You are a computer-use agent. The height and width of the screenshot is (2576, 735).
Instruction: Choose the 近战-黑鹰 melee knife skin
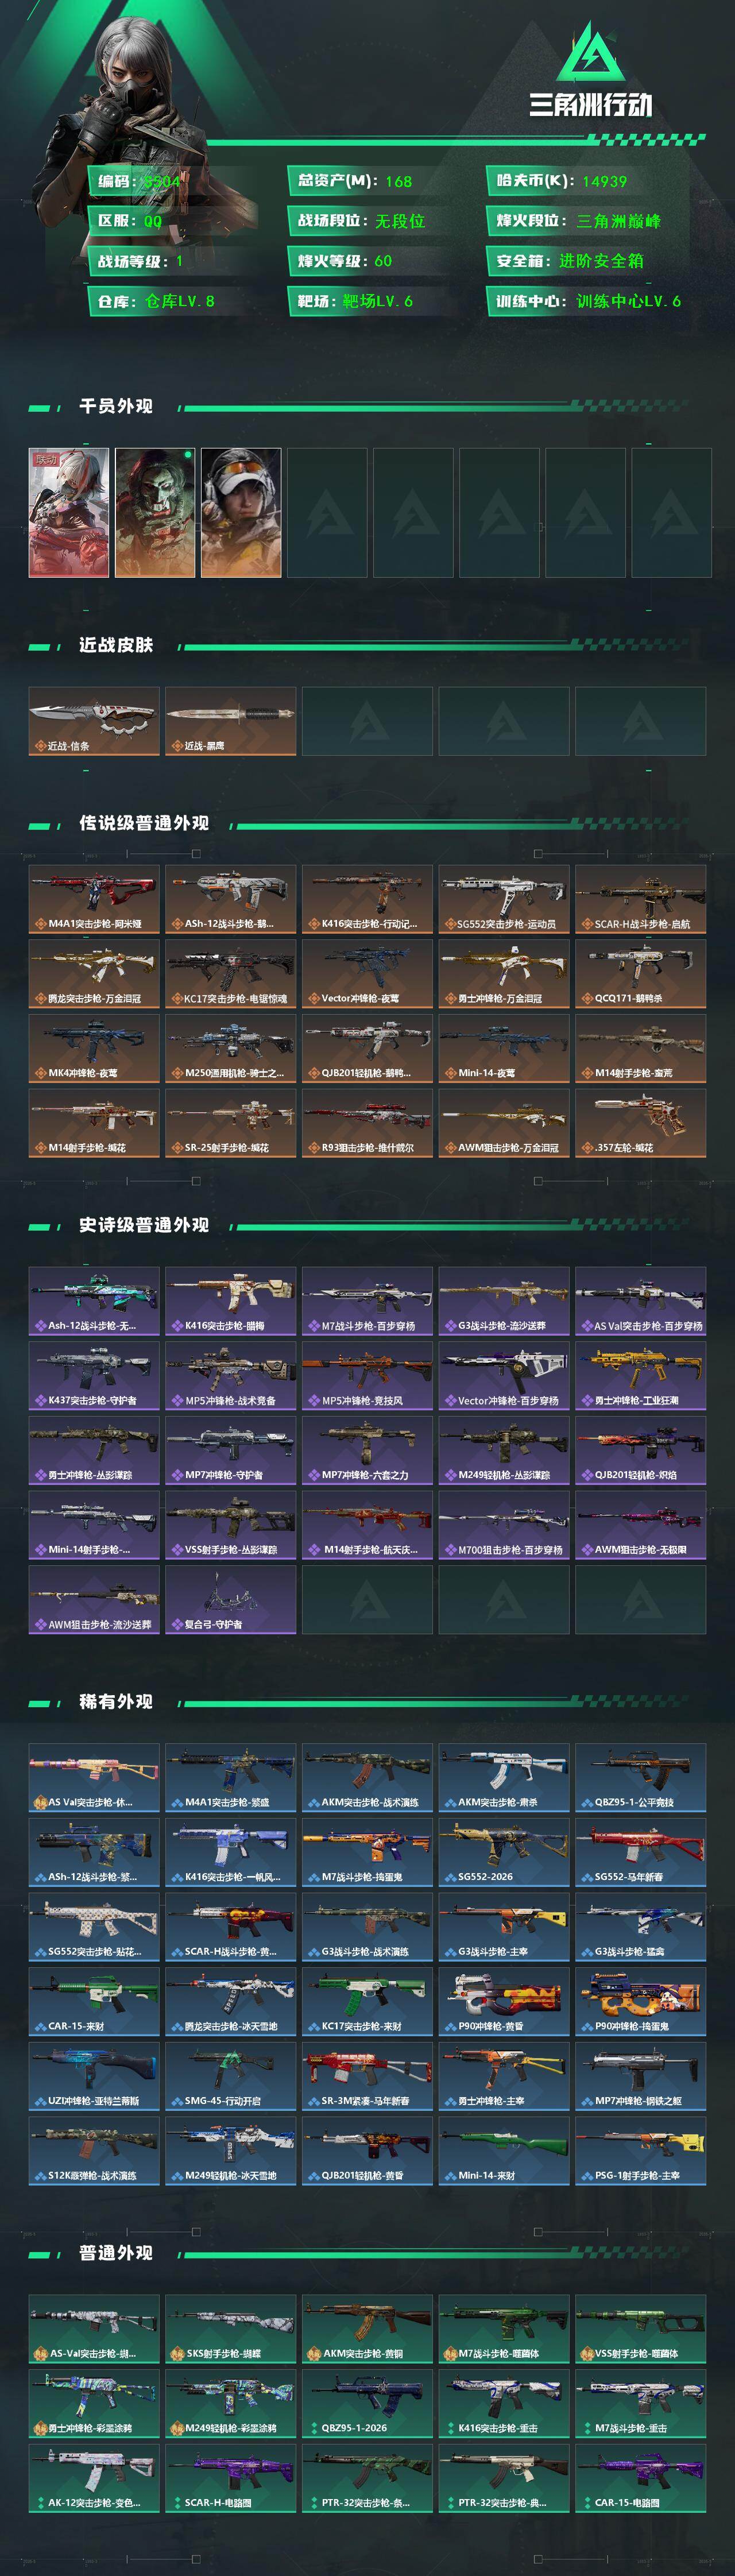point(231,721)
